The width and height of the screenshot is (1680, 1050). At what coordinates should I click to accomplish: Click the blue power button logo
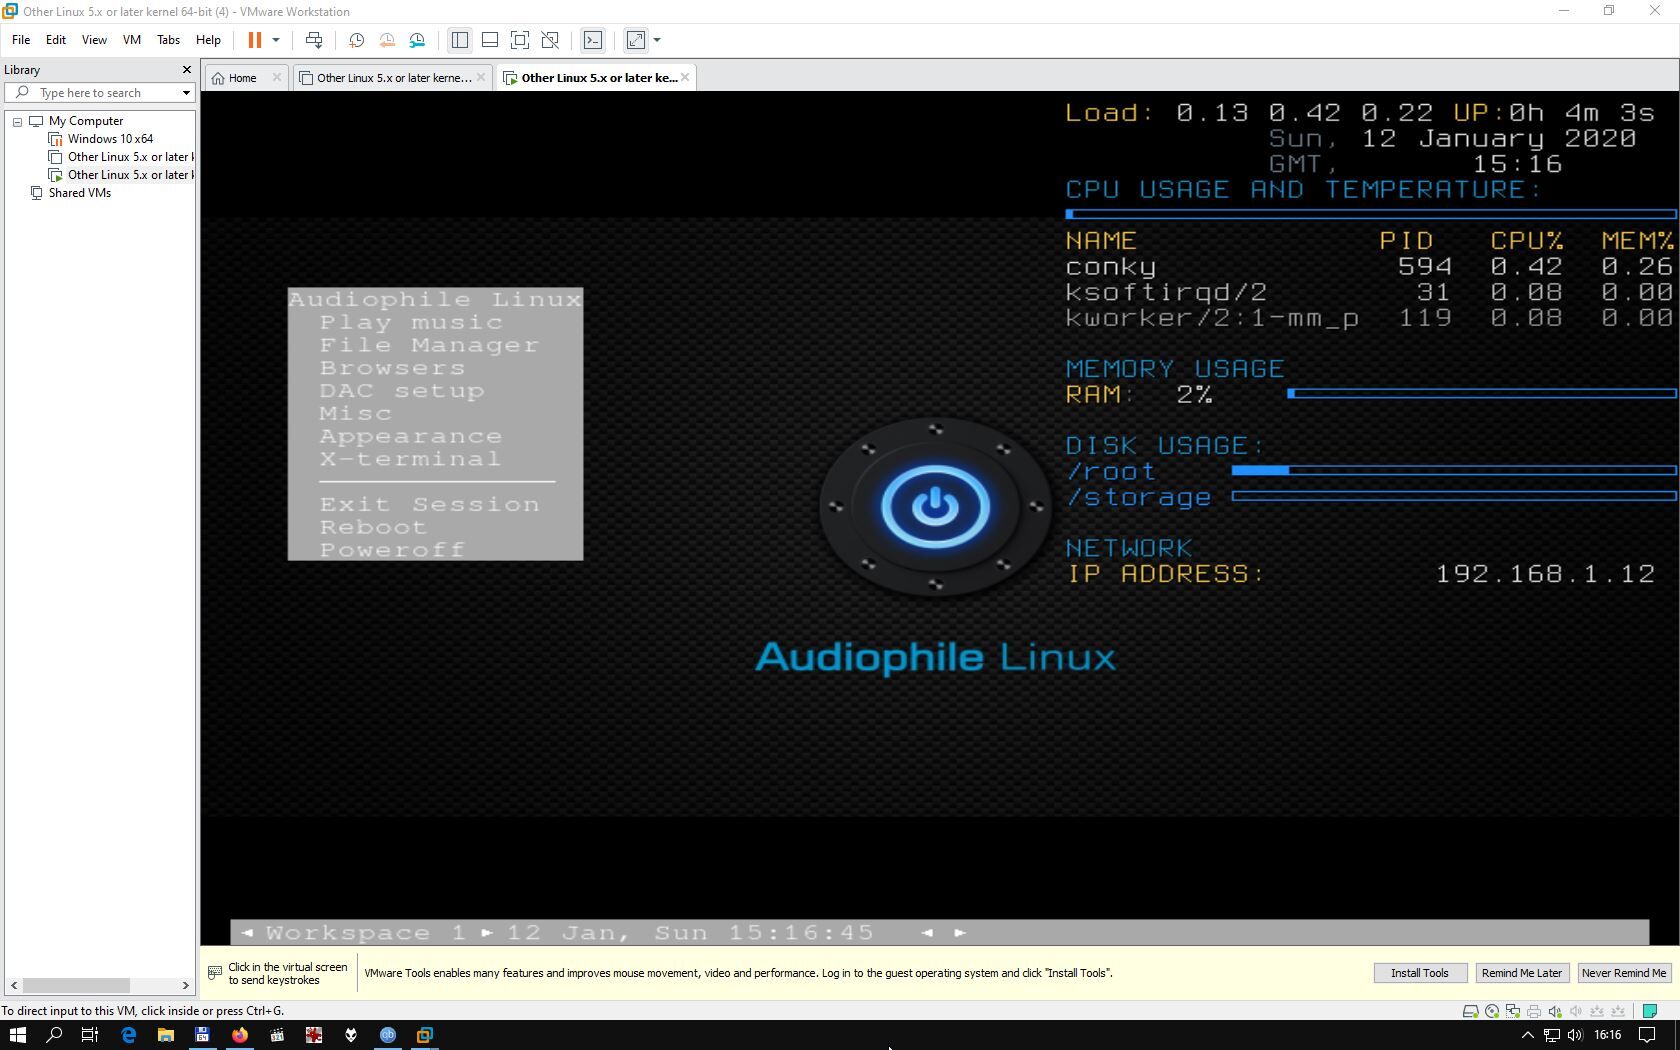click(x=935, y=506)
